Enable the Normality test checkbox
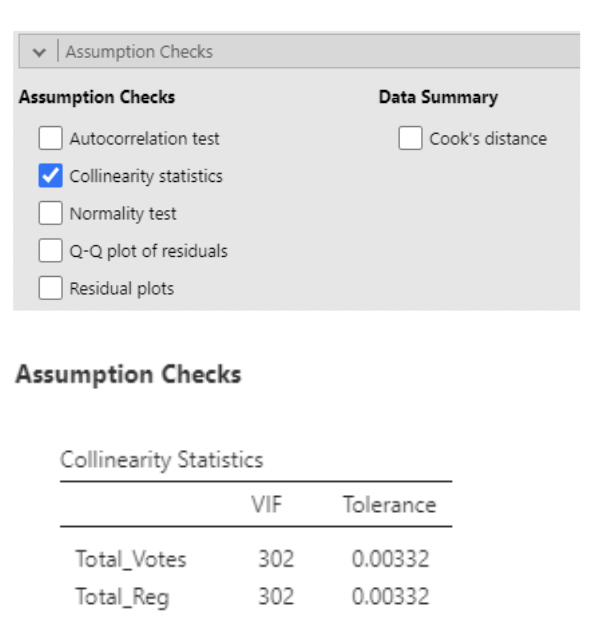 click(50, 213)
